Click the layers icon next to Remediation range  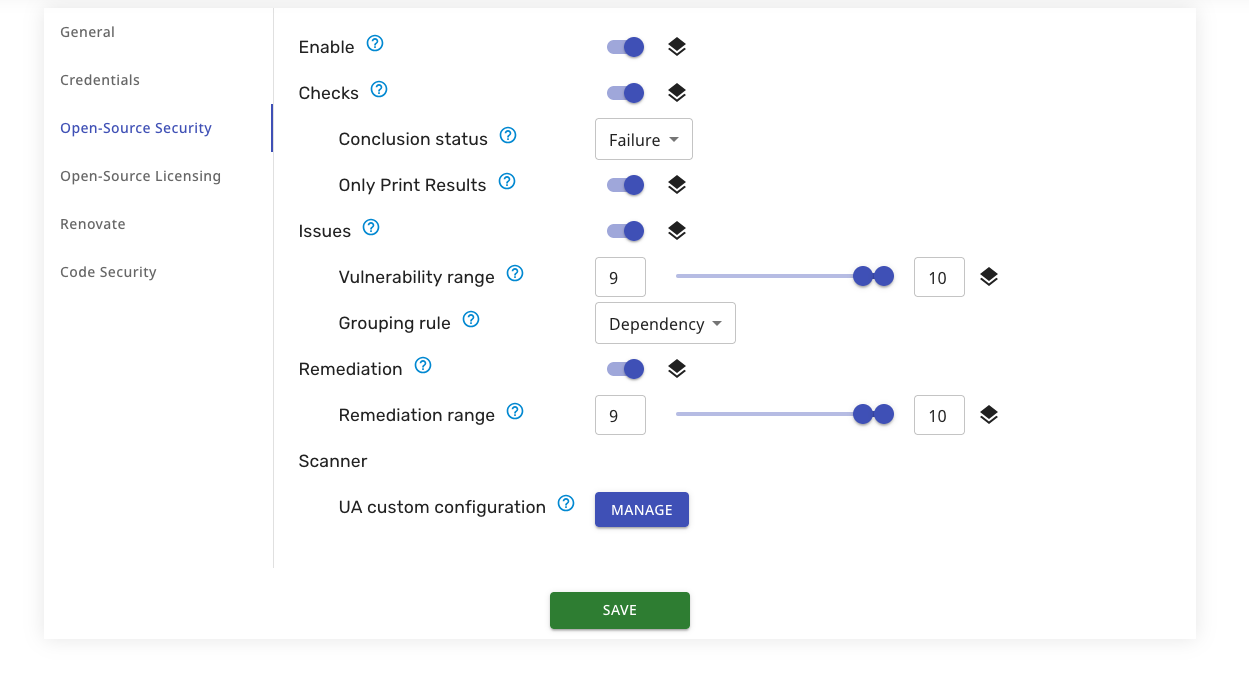(x=989, y=415)
